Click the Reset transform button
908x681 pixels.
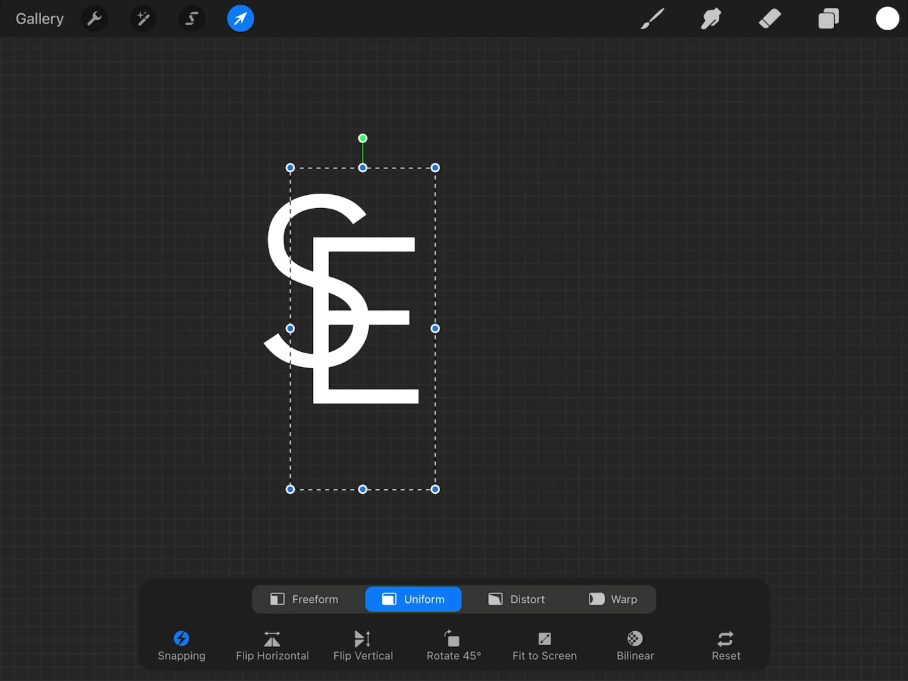coord(726,646)
